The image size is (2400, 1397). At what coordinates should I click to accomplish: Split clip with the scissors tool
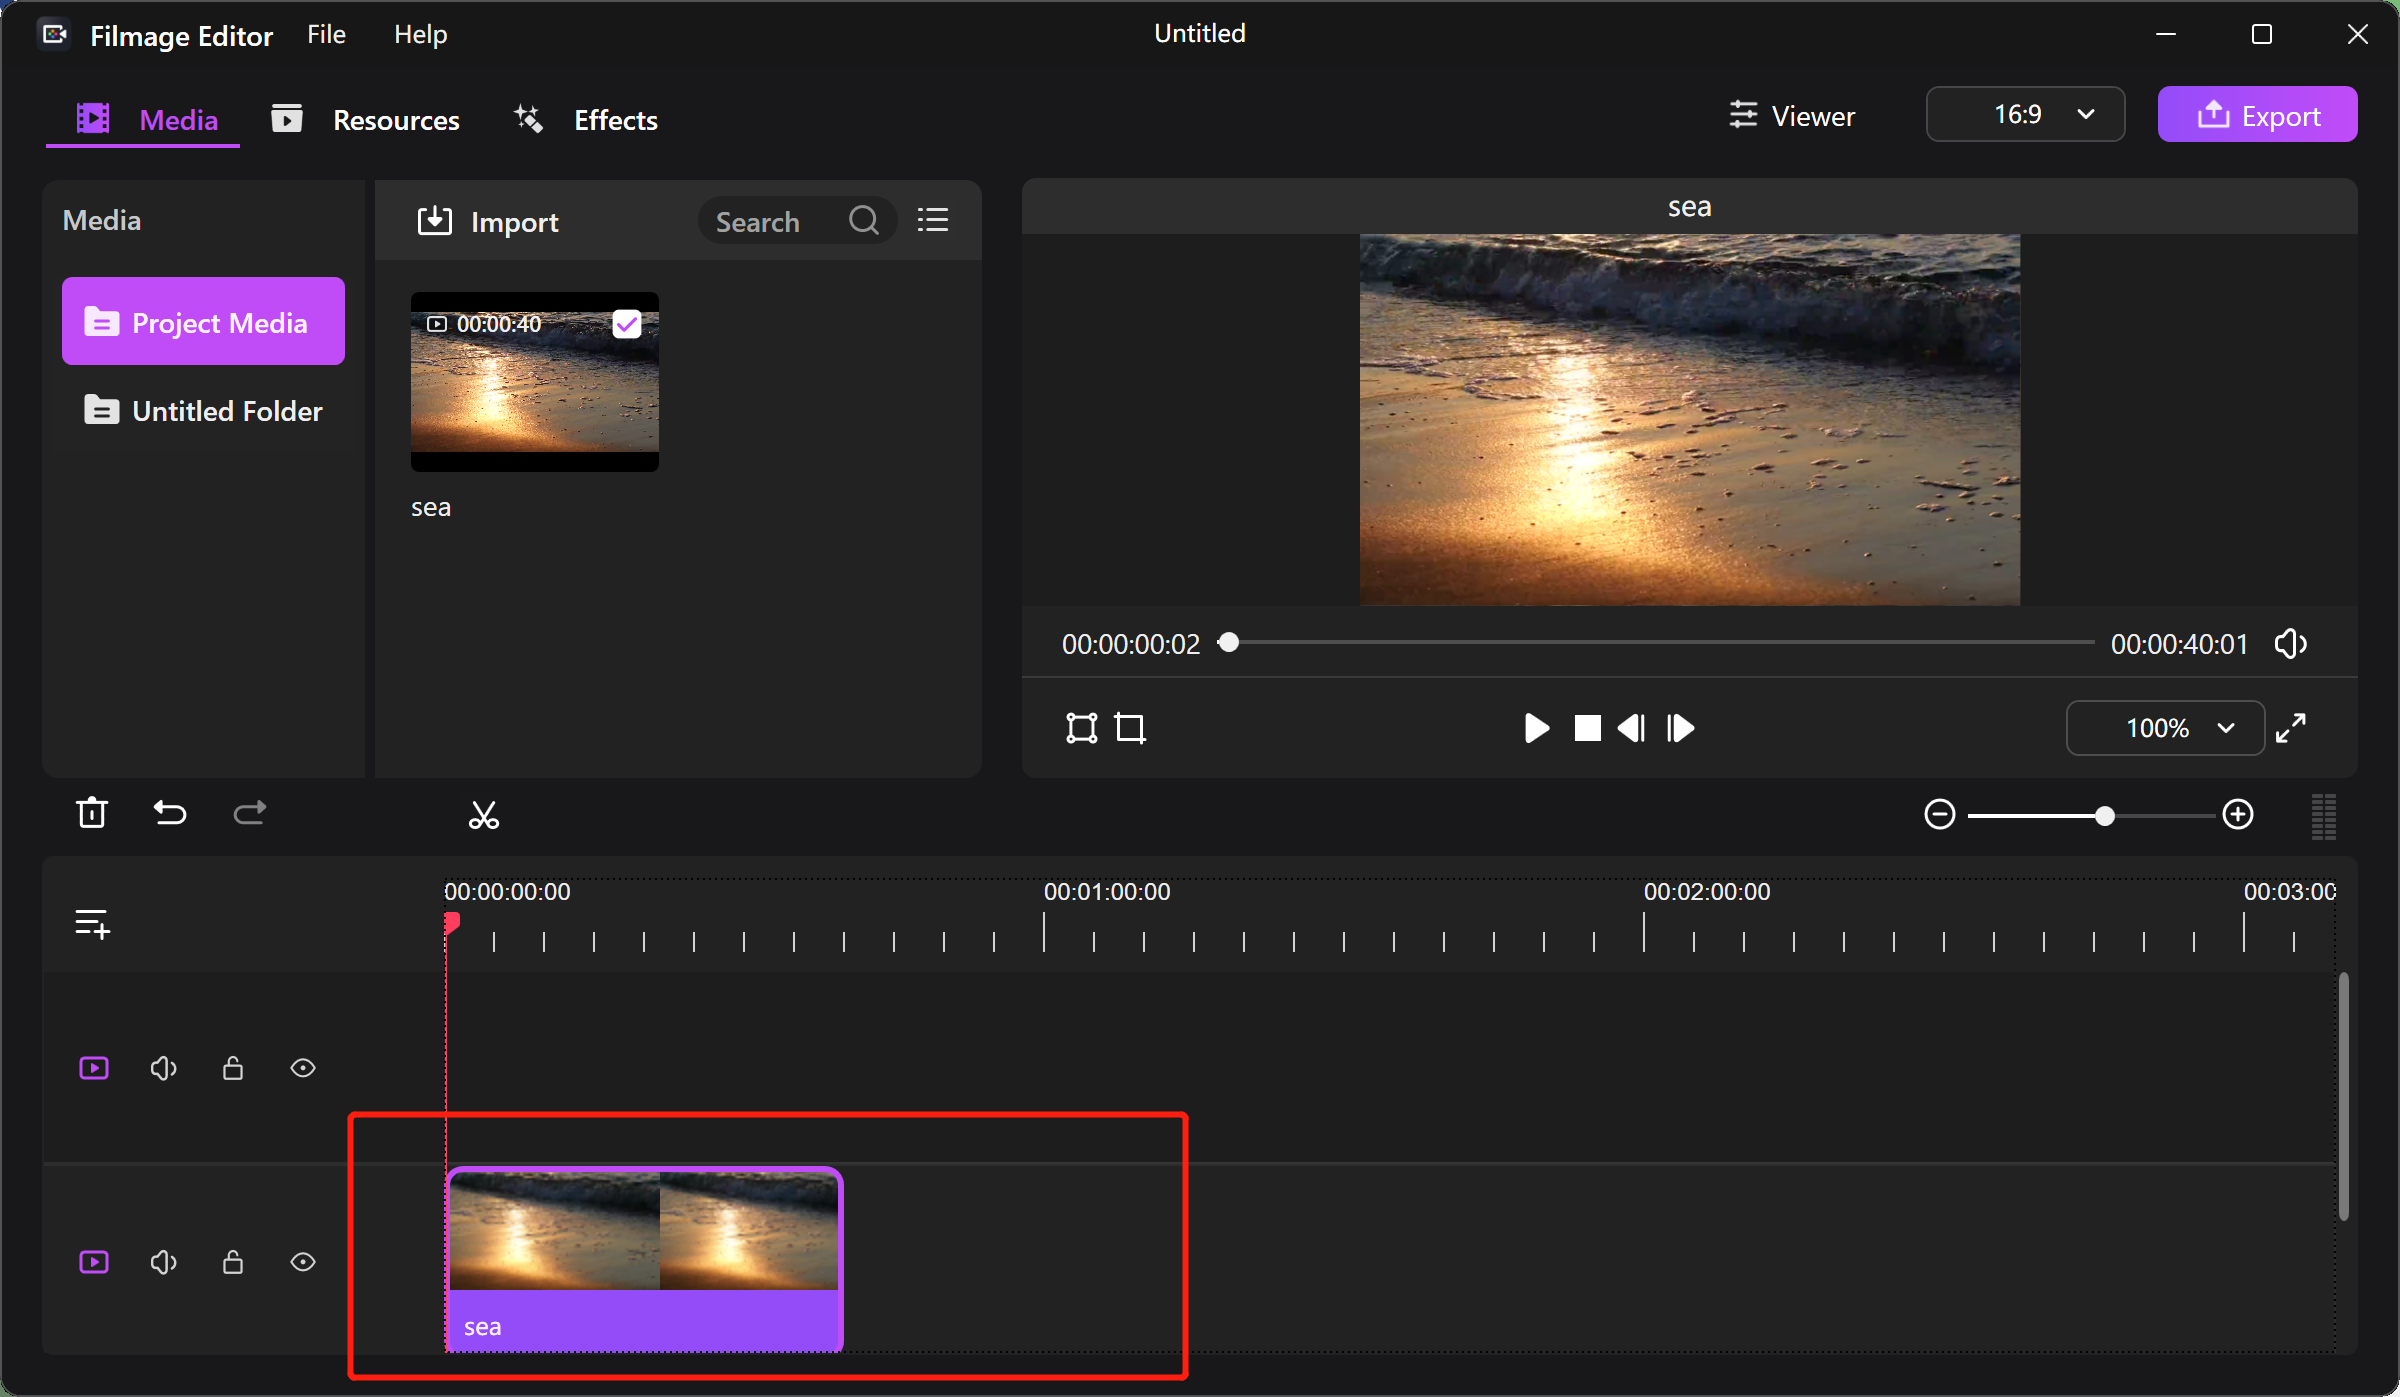point(484,815)
